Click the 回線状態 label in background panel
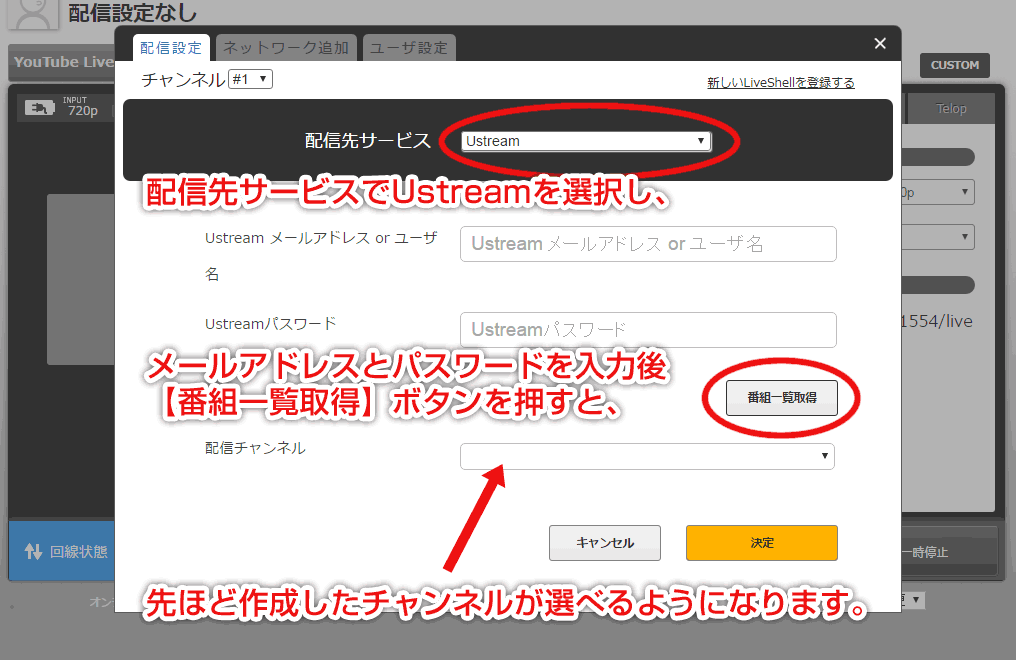The image size is (1016, 660). 78,552
